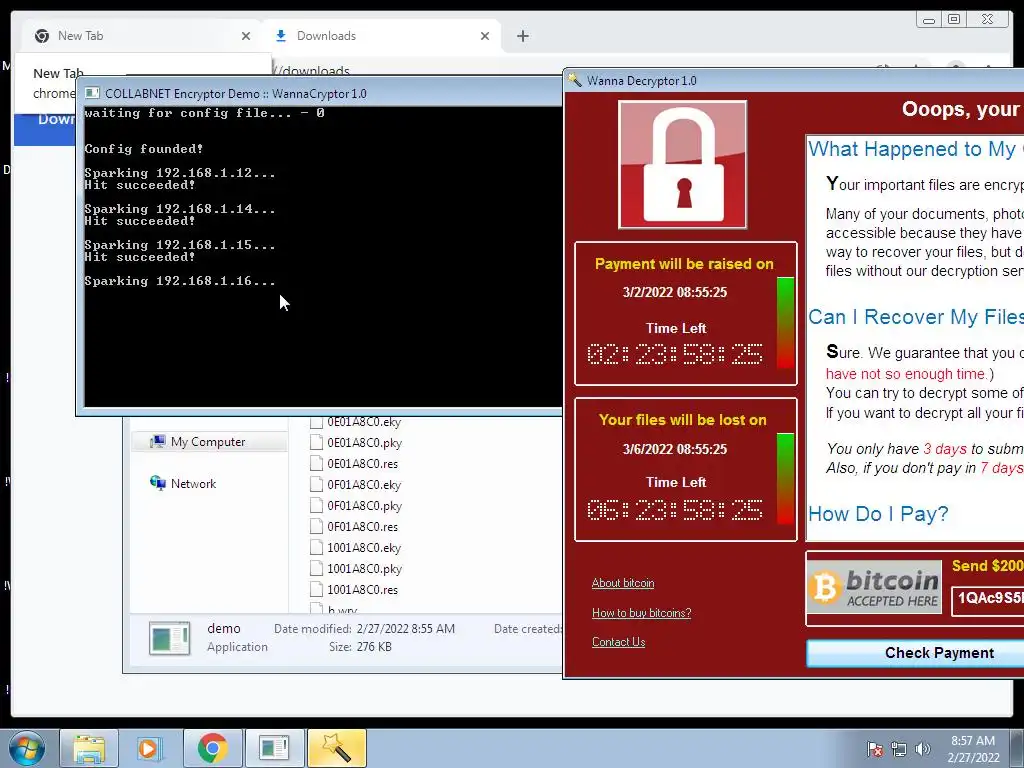Click the What Happened to My heading
The width and height of the screenshot is (1024, 768).
pos(916,149)
